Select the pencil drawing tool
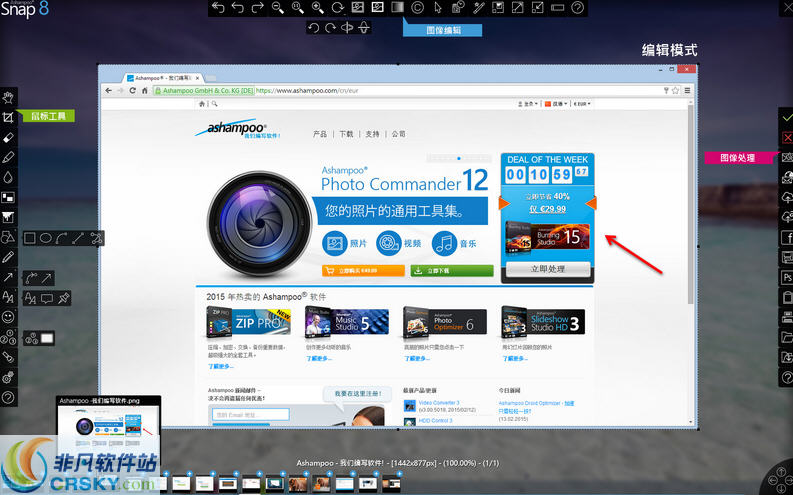 8,257
